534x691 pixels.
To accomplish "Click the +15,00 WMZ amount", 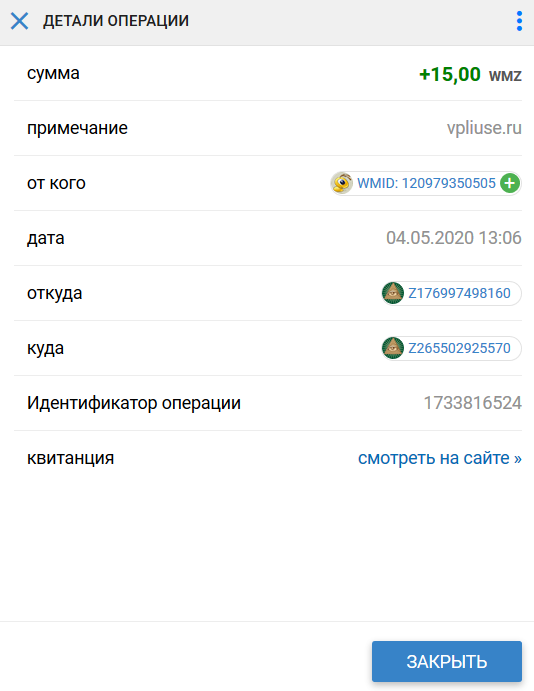I will click(x=470, y=74).
